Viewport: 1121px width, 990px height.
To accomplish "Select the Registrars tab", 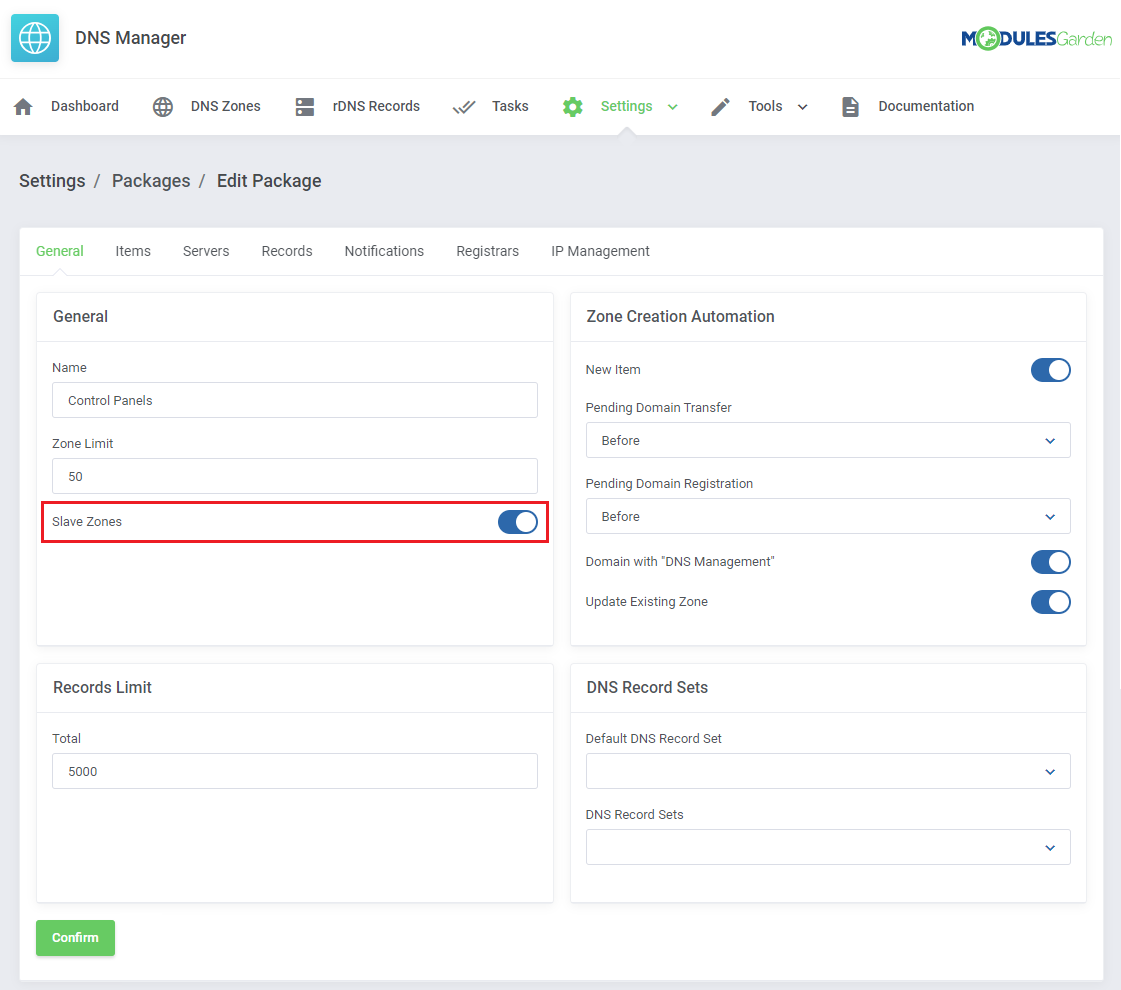I will coord(488,251).
